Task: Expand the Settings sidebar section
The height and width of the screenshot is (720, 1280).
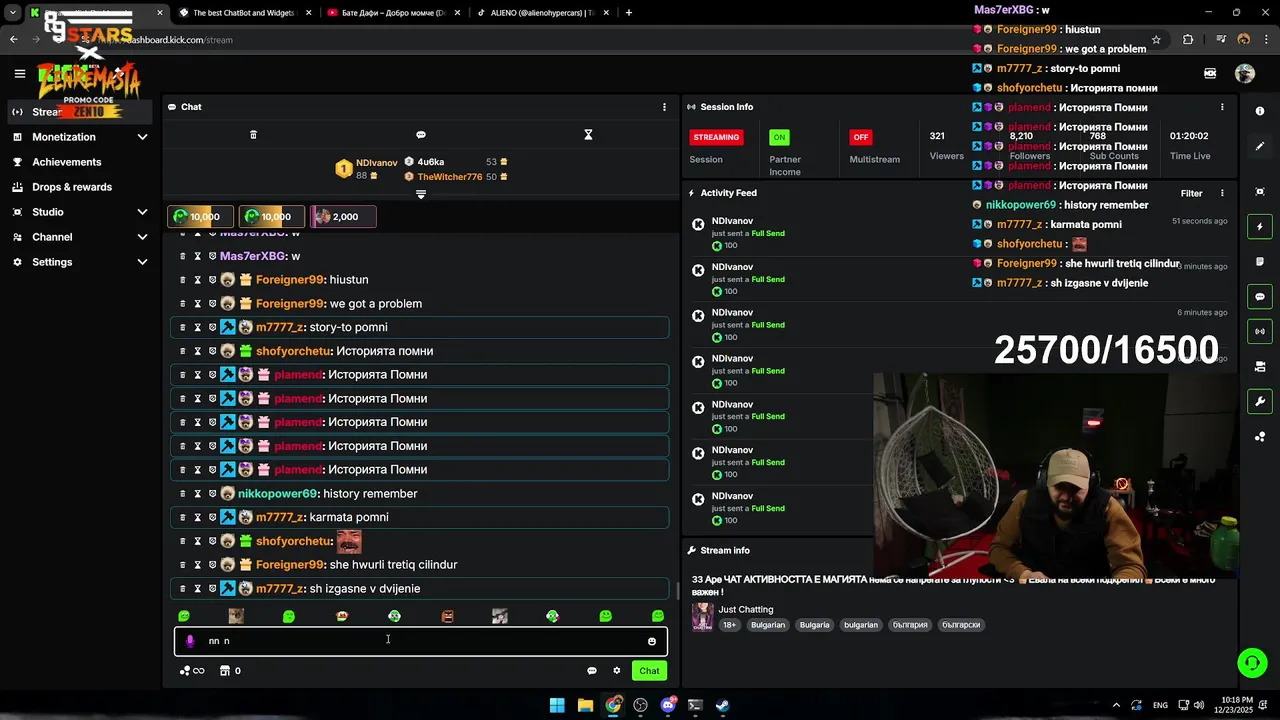Action: [x=142, y=262]
